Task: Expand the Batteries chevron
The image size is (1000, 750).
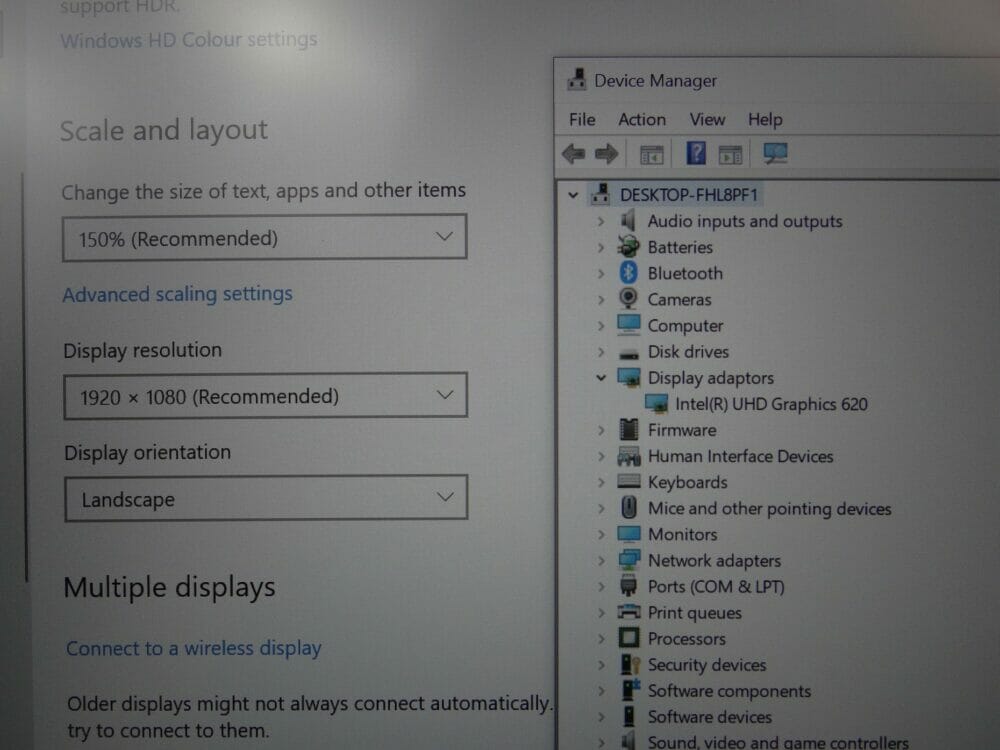Action: pos(600,247)
